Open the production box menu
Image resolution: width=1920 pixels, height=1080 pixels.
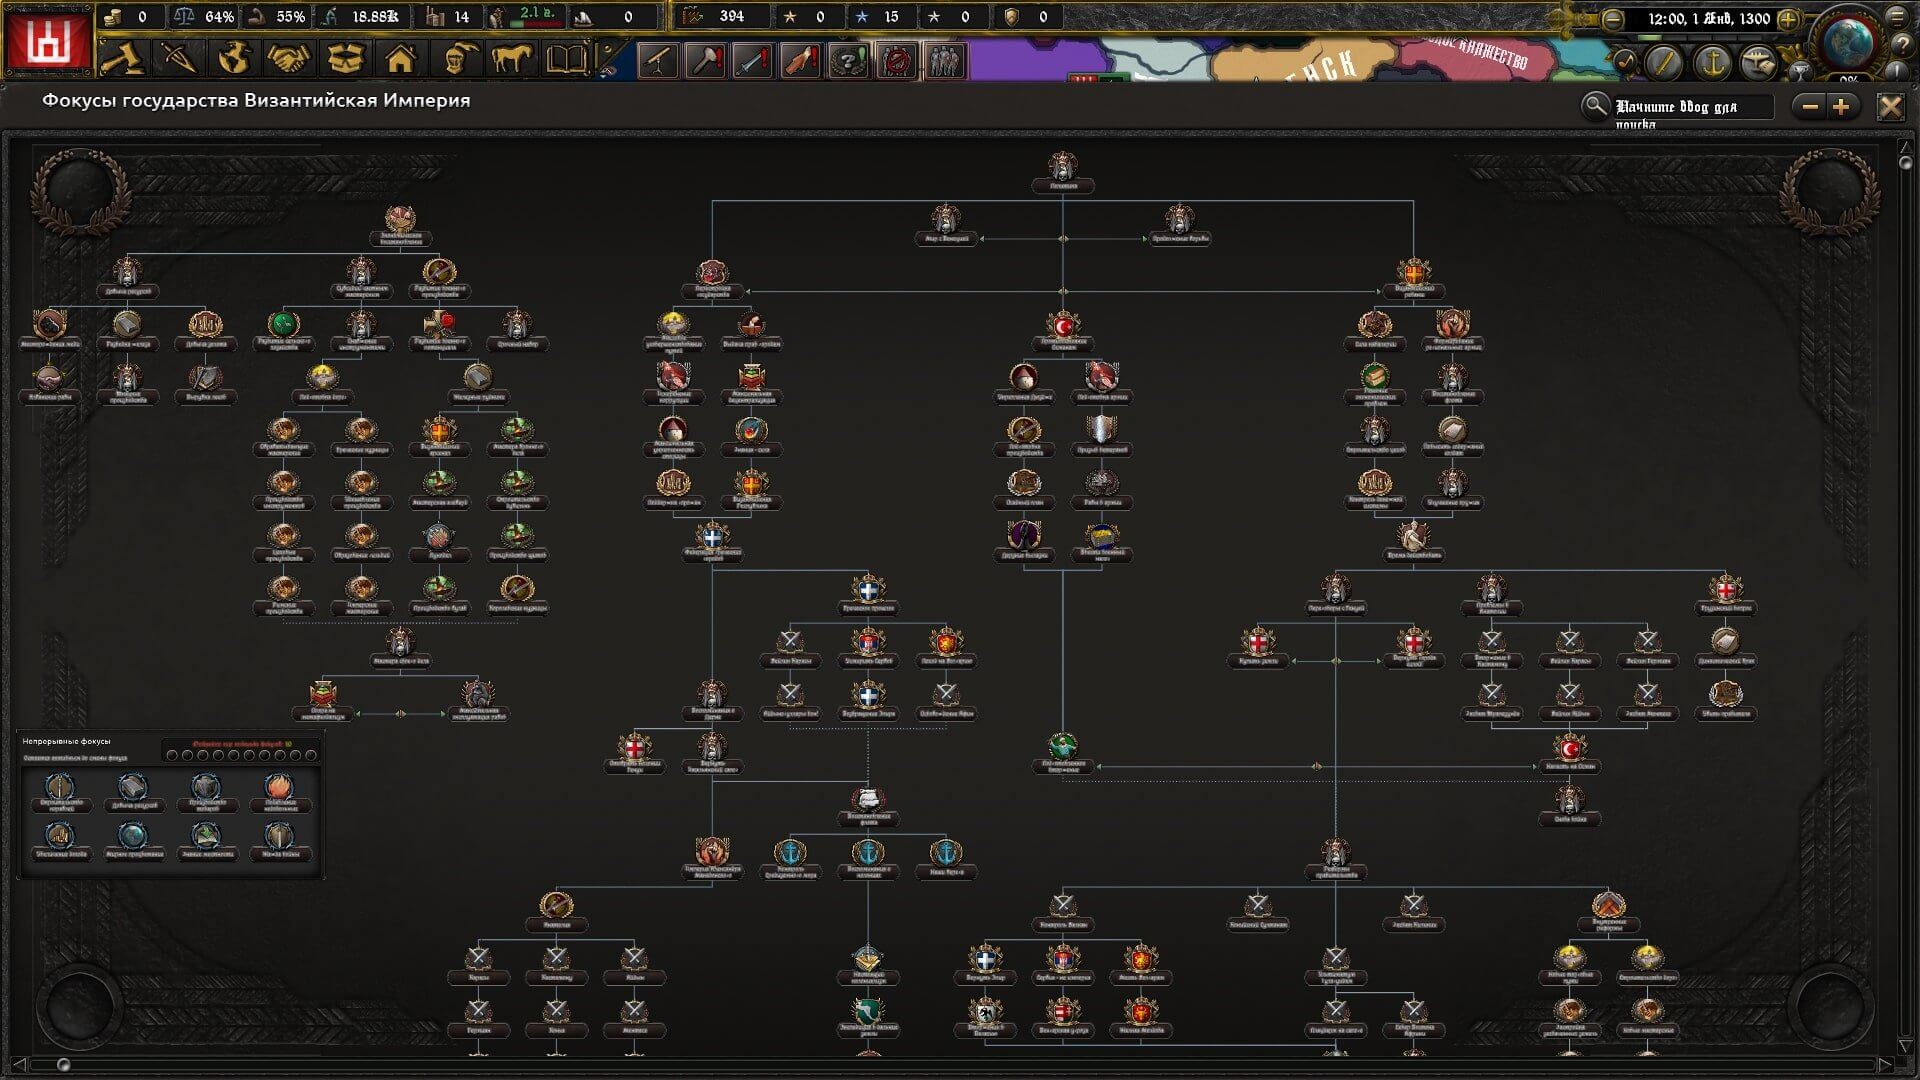(x=345, y=59)
